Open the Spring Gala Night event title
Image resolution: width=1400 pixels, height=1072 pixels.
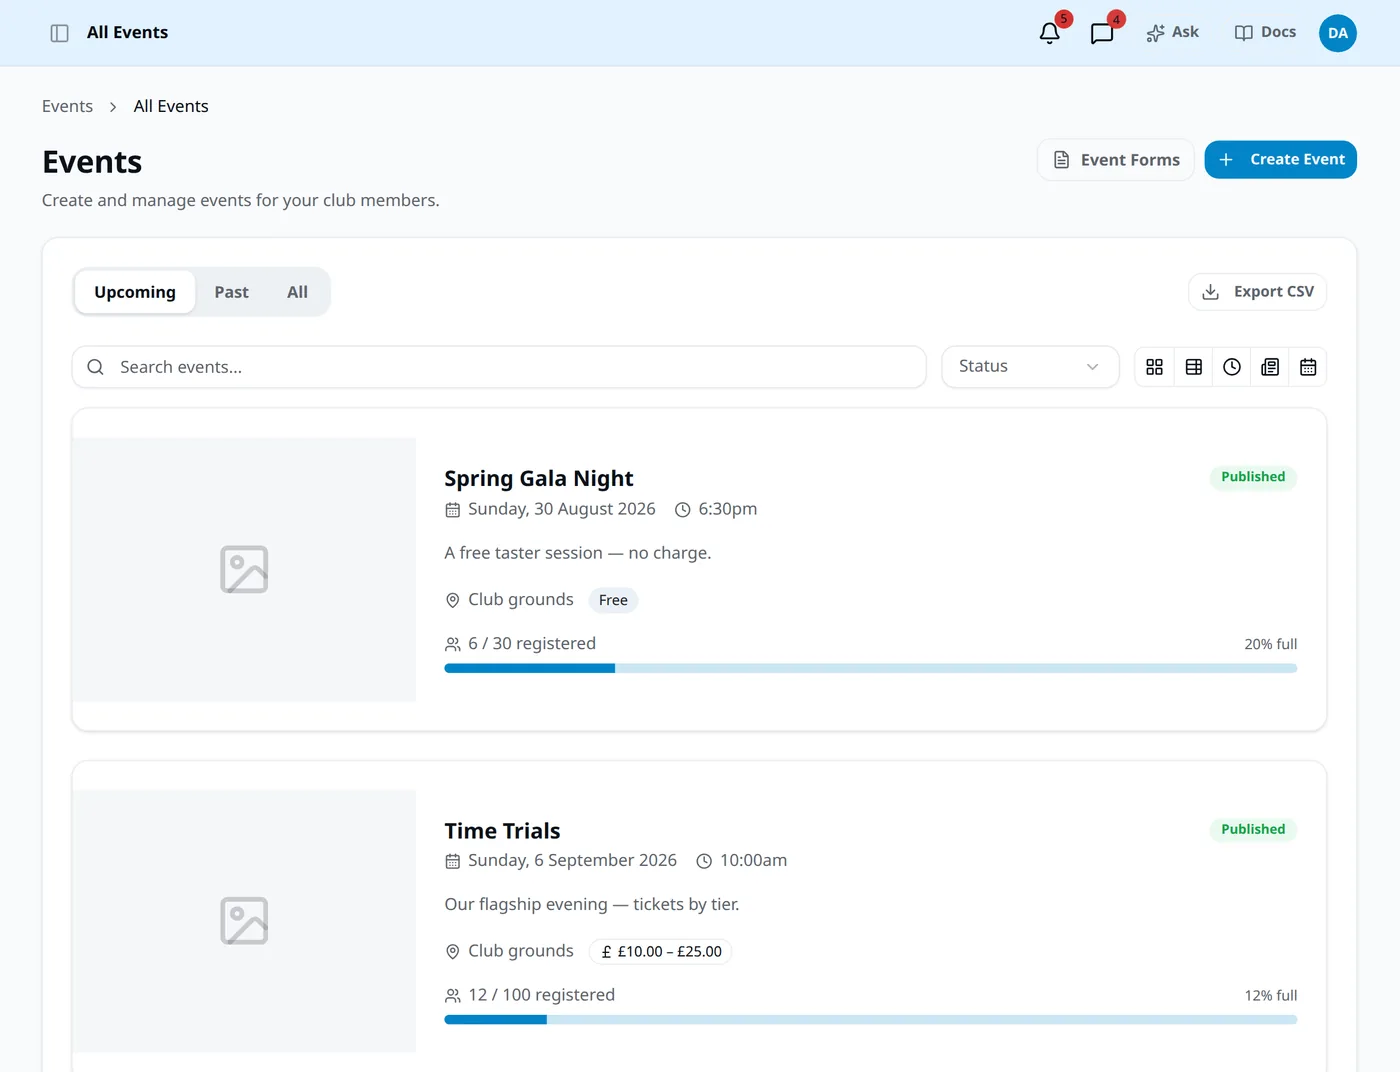[x=539, y=479]
